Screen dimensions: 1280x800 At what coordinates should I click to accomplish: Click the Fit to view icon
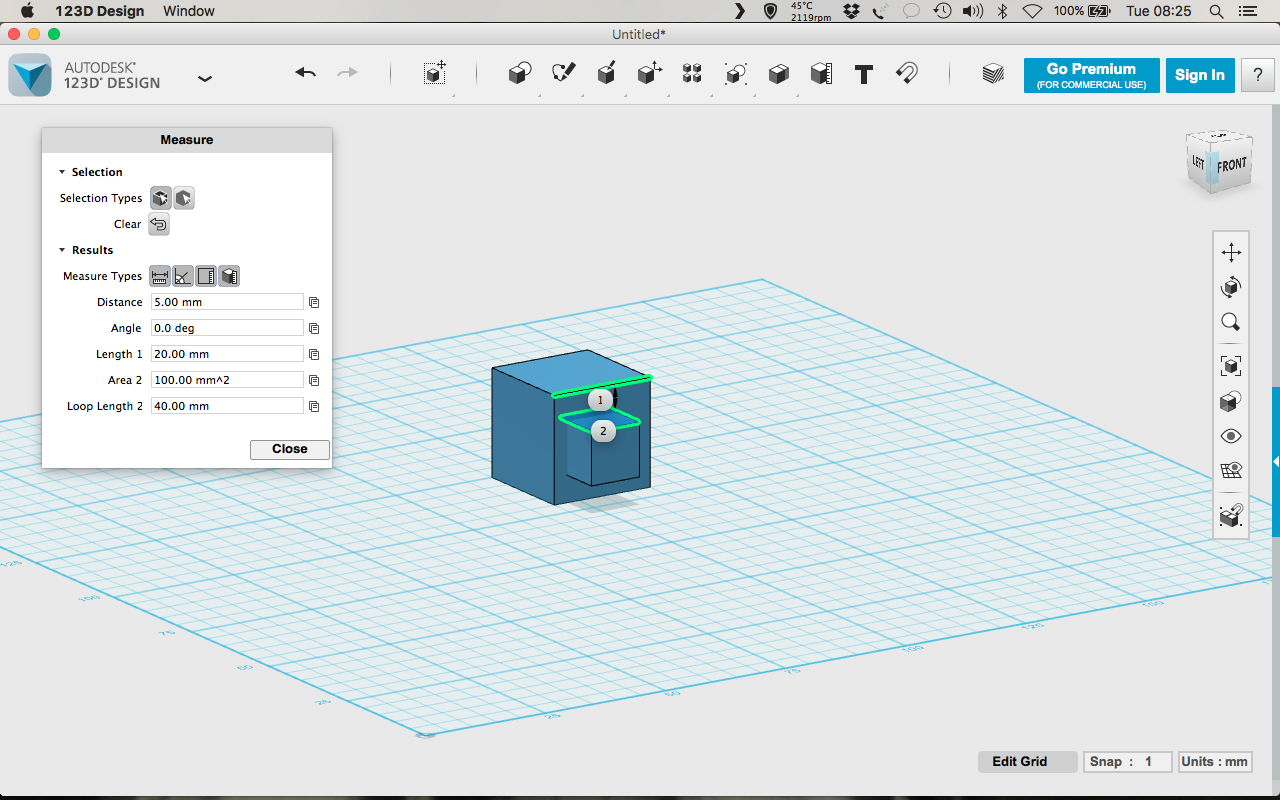(1231, 366)
